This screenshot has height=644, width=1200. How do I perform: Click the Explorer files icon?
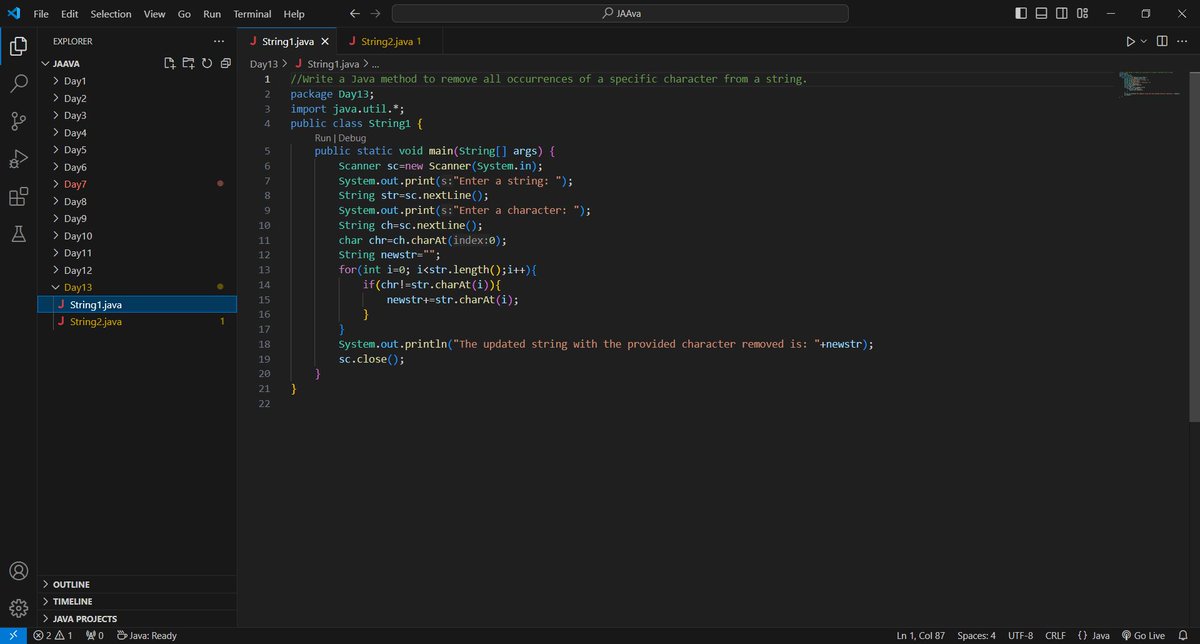[18, 45]
